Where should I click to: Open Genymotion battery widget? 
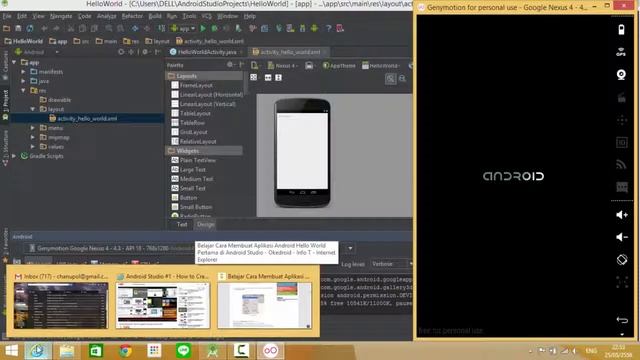[x=621, y=30]
